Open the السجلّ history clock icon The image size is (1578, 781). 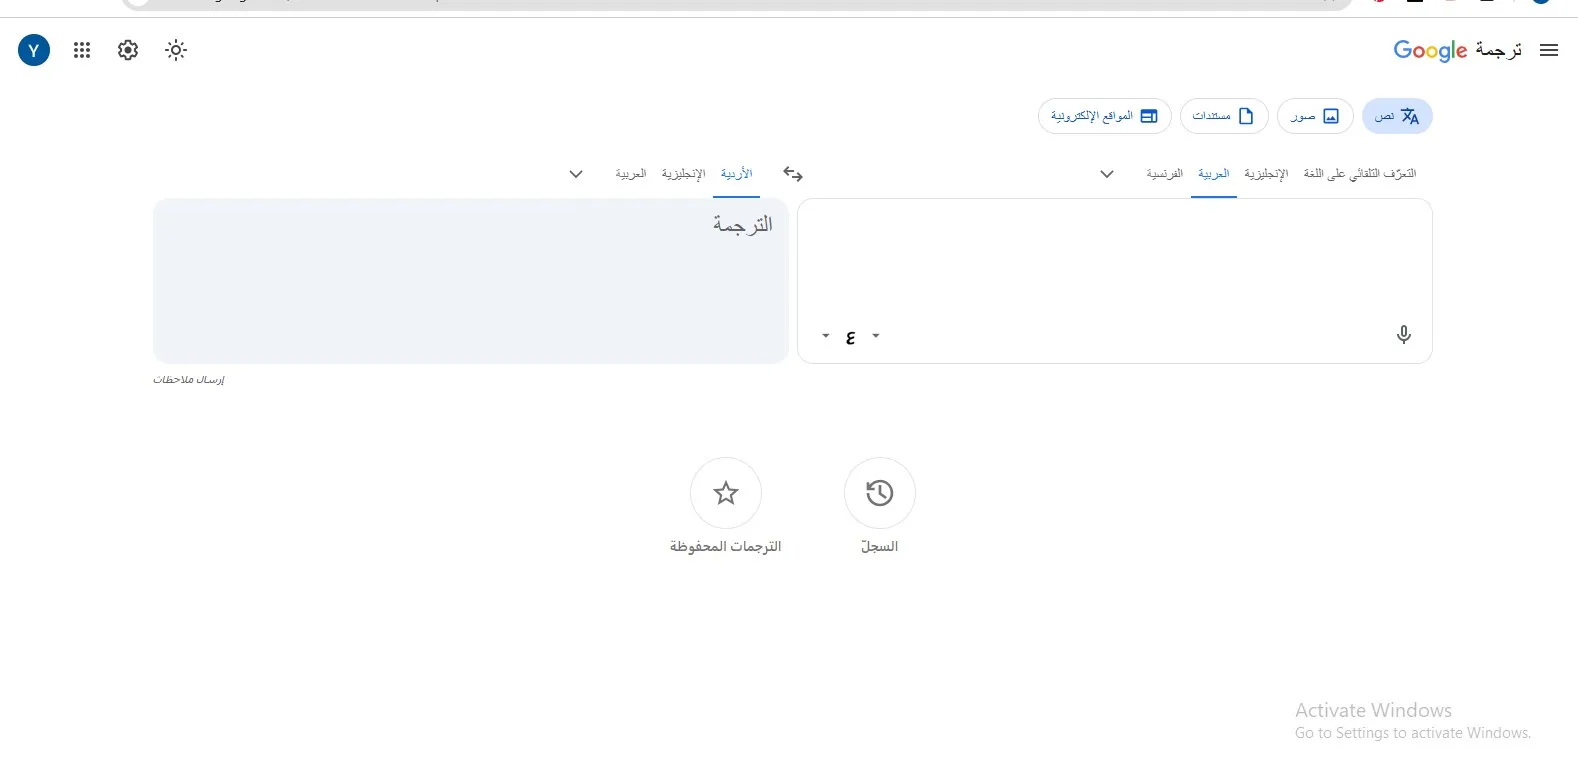click(x=880, y=493)
